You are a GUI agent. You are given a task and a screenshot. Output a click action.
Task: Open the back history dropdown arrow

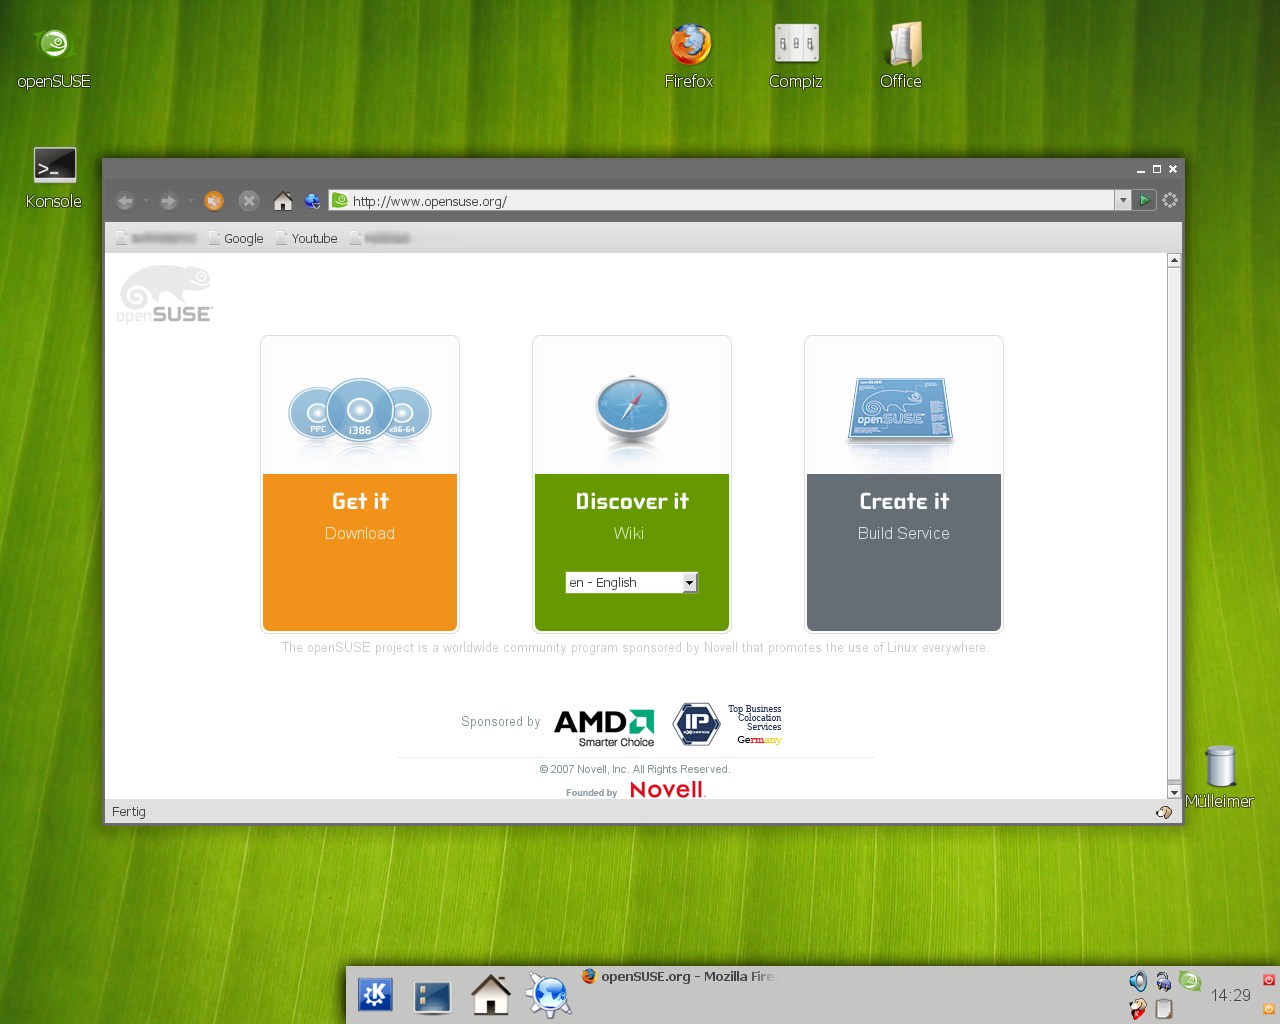[x=146, y=201]
